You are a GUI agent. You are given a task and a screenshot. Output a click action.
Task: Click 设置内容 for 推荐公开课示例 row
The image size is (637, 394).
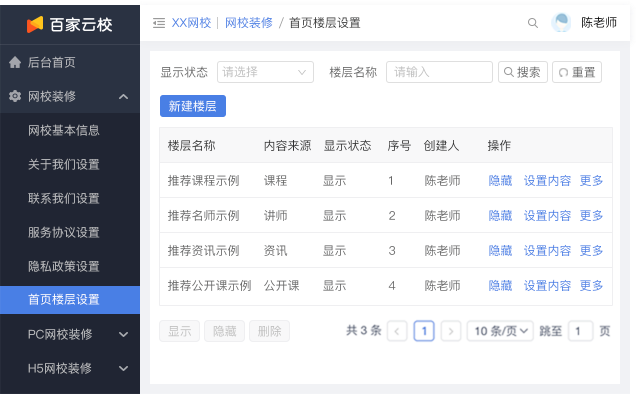pos(547,286)
